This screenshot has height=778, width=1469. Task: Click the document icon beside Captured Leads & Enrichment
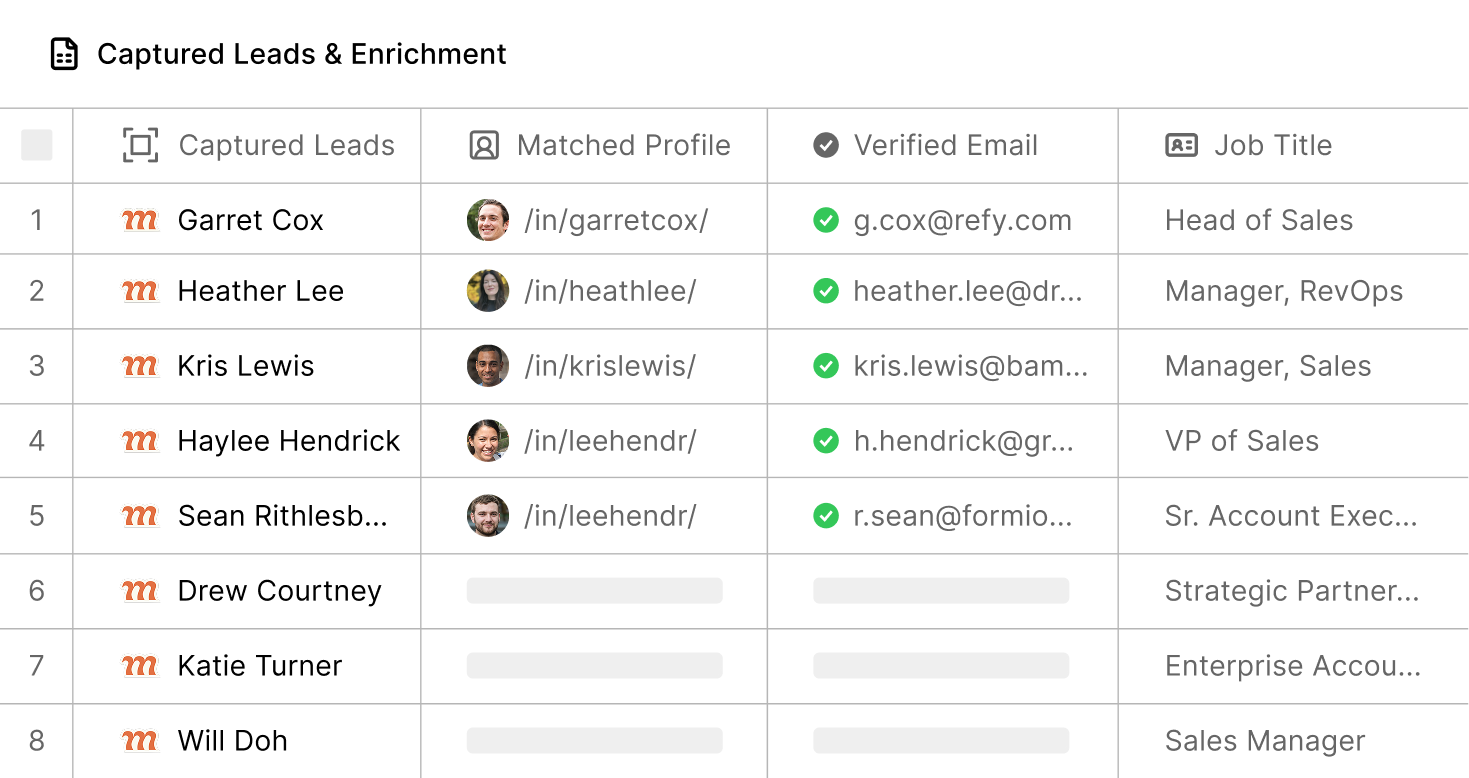(65, 54)
